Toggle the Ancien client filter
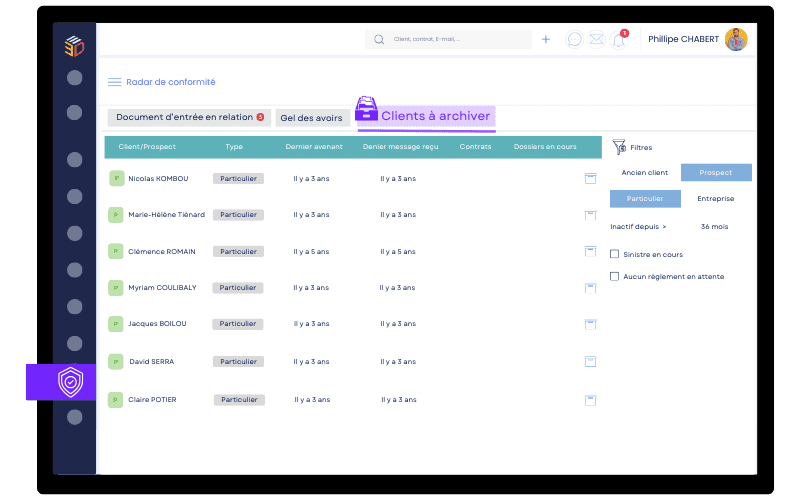 645,172
